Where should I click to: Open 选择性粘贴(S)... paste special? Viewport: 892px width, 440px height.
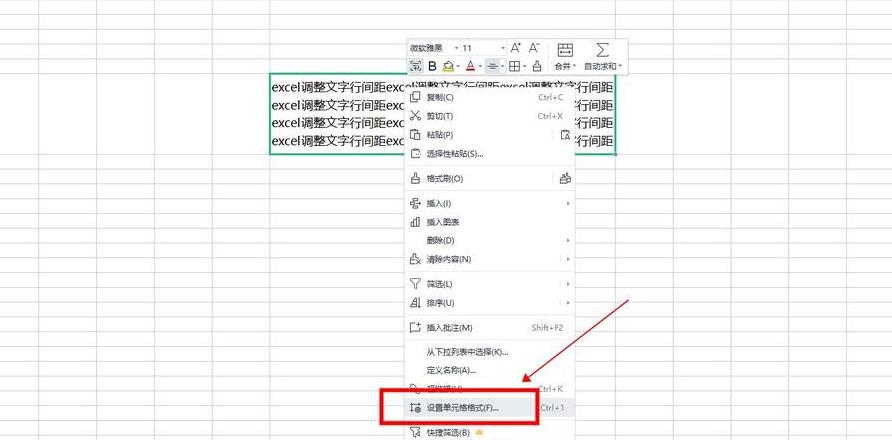(490, 154)
